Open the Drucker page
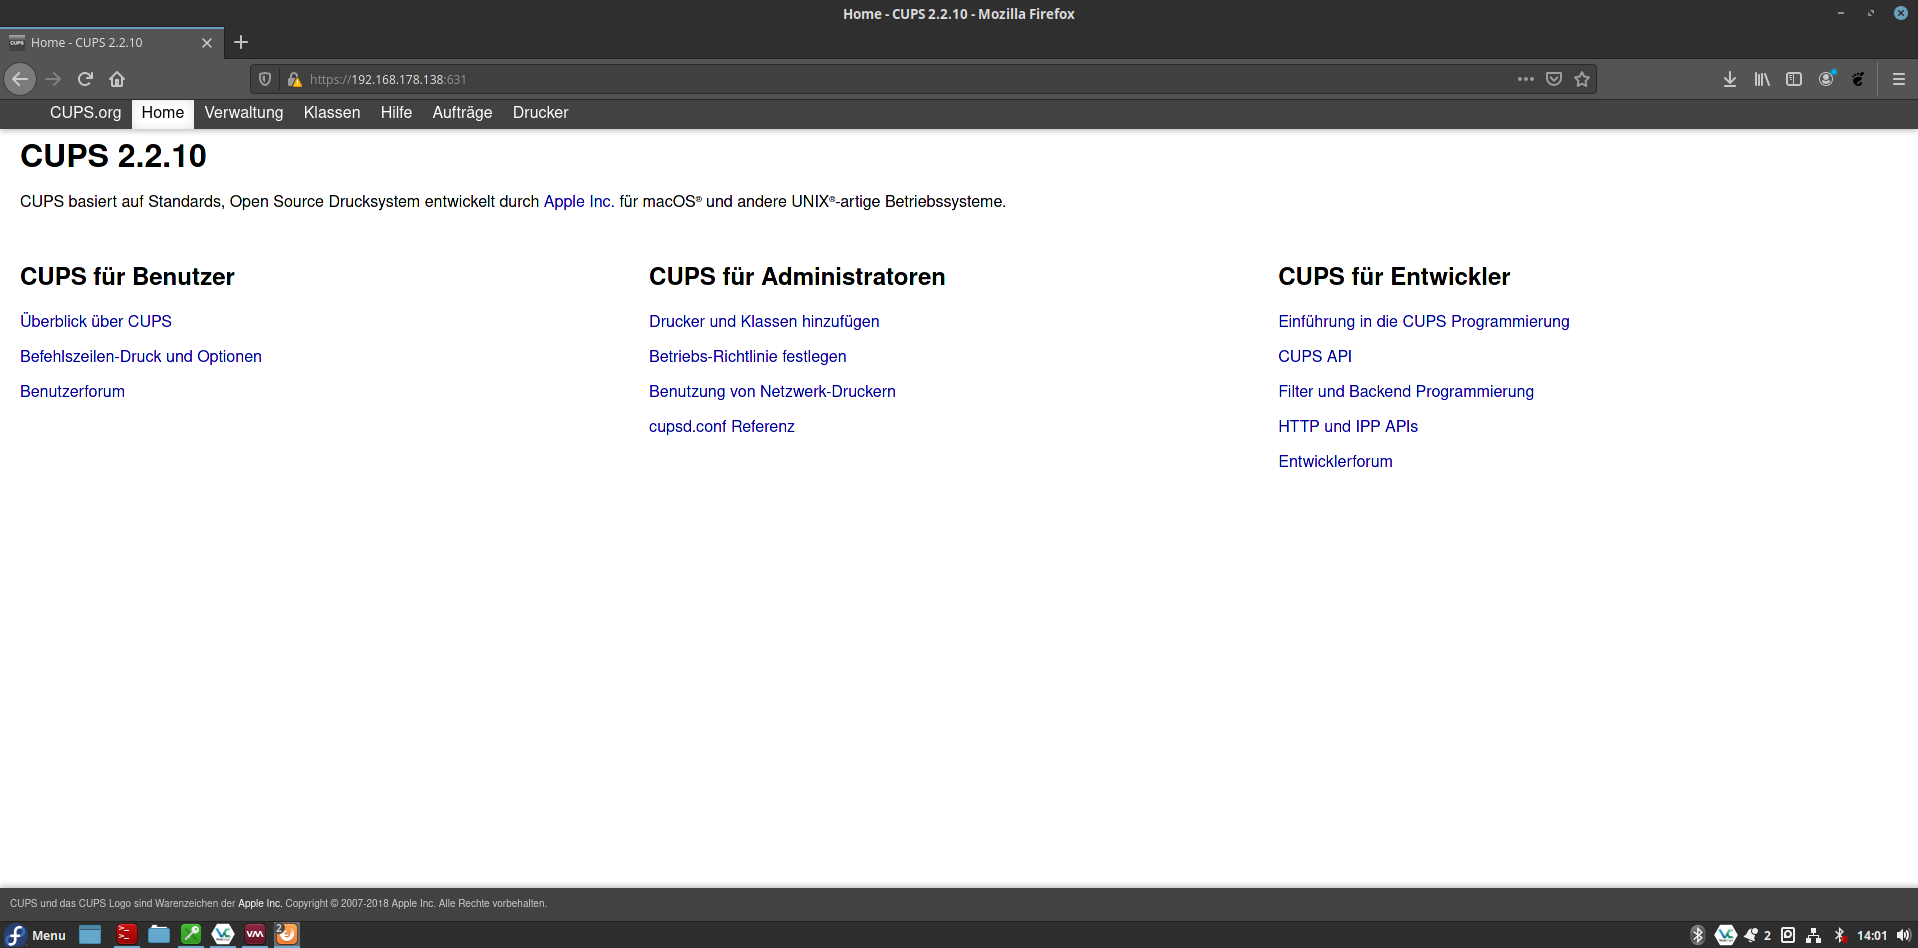Image resolution: width=1918 pixels, height=948 pixels. [540, 113]
